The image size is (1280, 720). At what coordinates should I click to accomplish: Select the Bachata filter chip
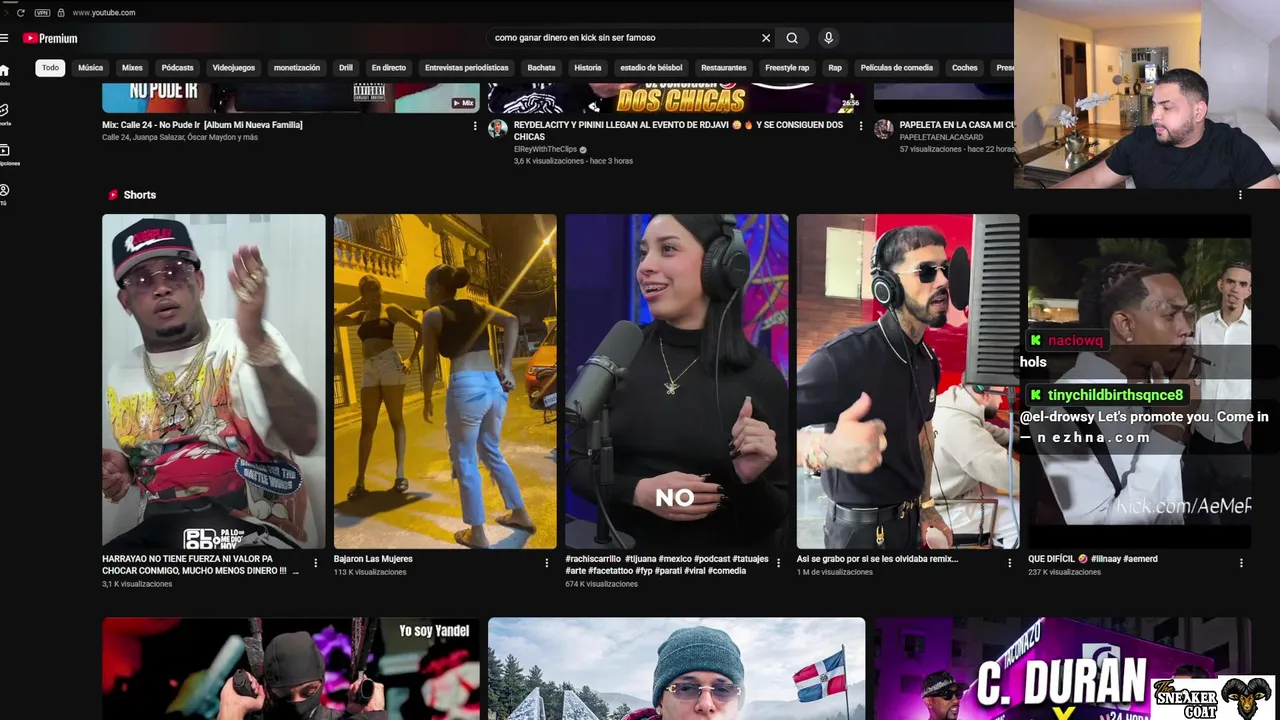tap(541, 68)
